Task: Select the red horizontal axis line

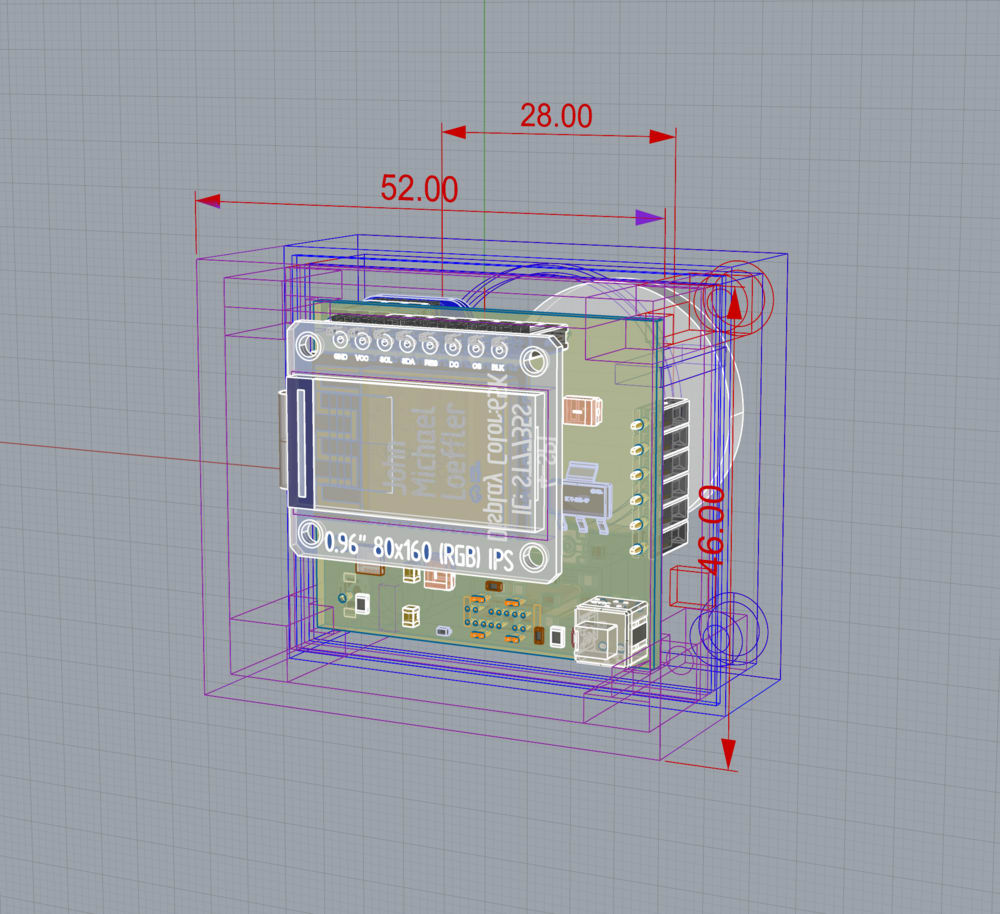Action: pyautogui.click(x=139, y=455)
